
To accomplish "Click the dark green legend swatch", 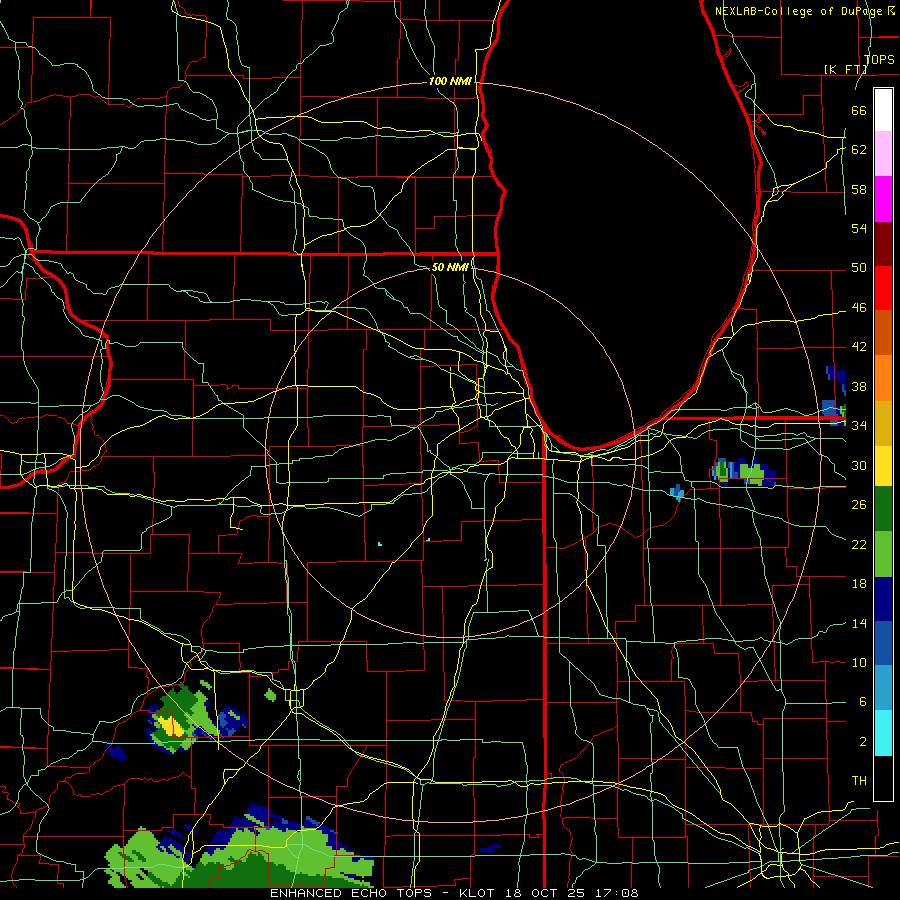I will pos(883,509).
